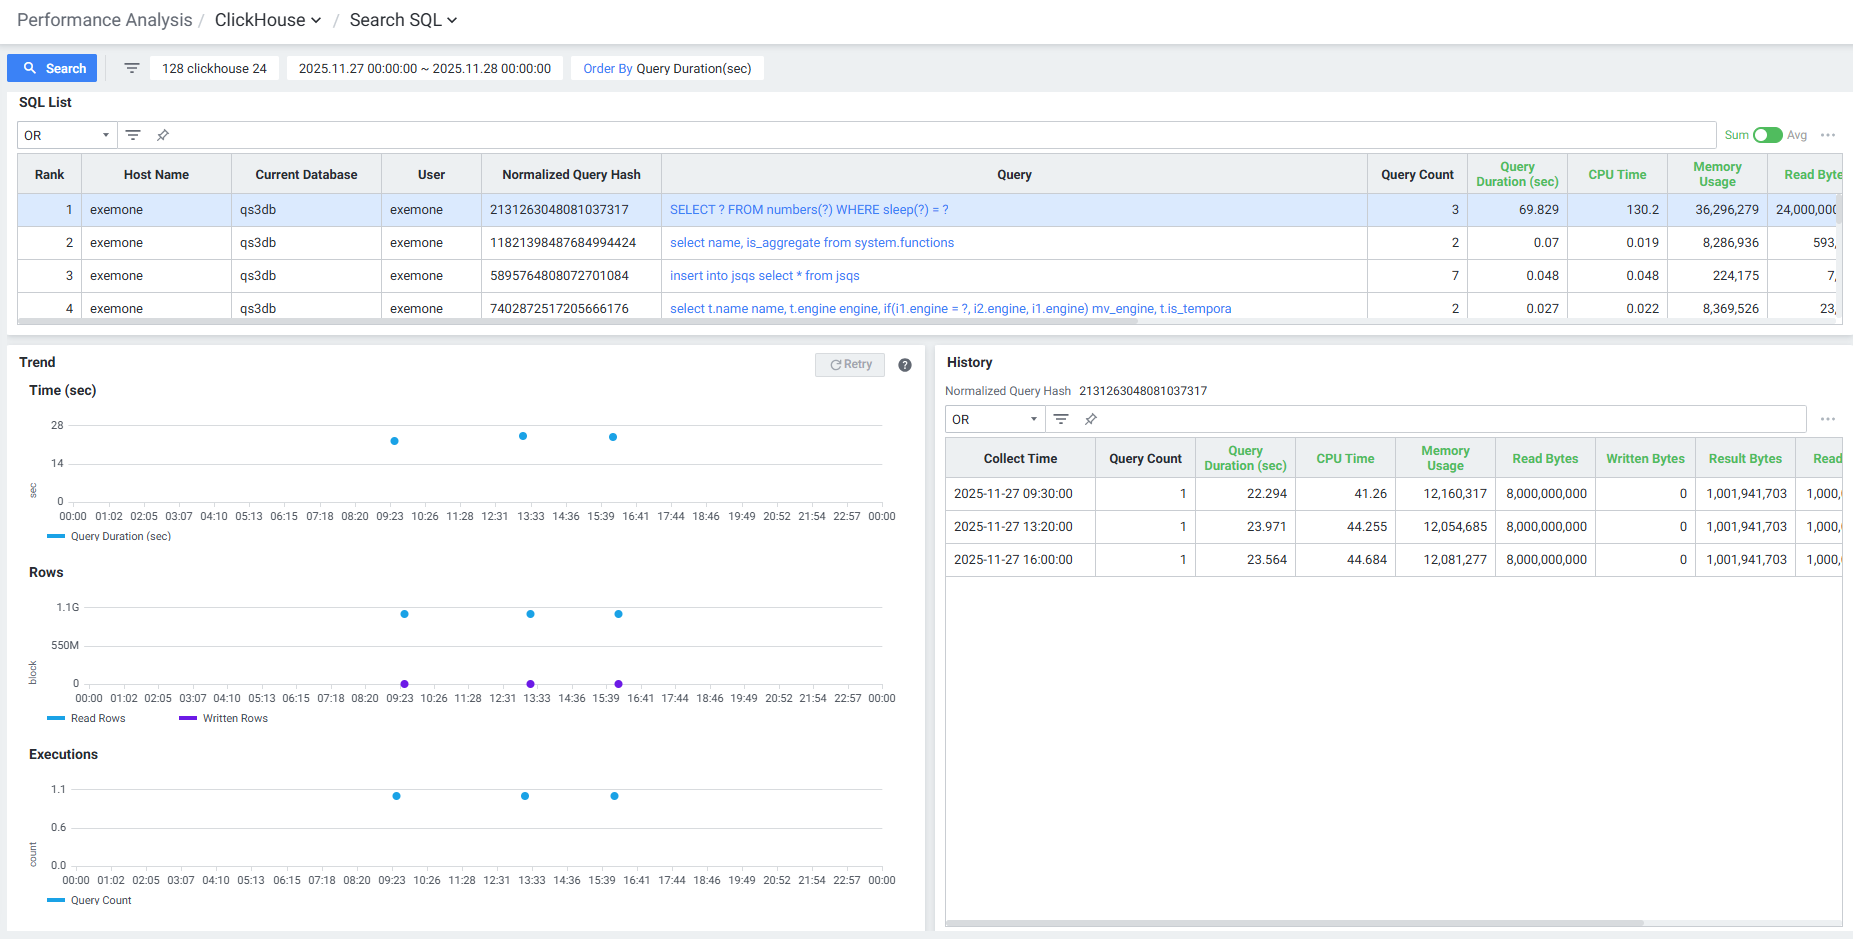This screenshot has height=939, width=1853.
Task: Open History panel more options ellipsis
Action: point(1828,419)
